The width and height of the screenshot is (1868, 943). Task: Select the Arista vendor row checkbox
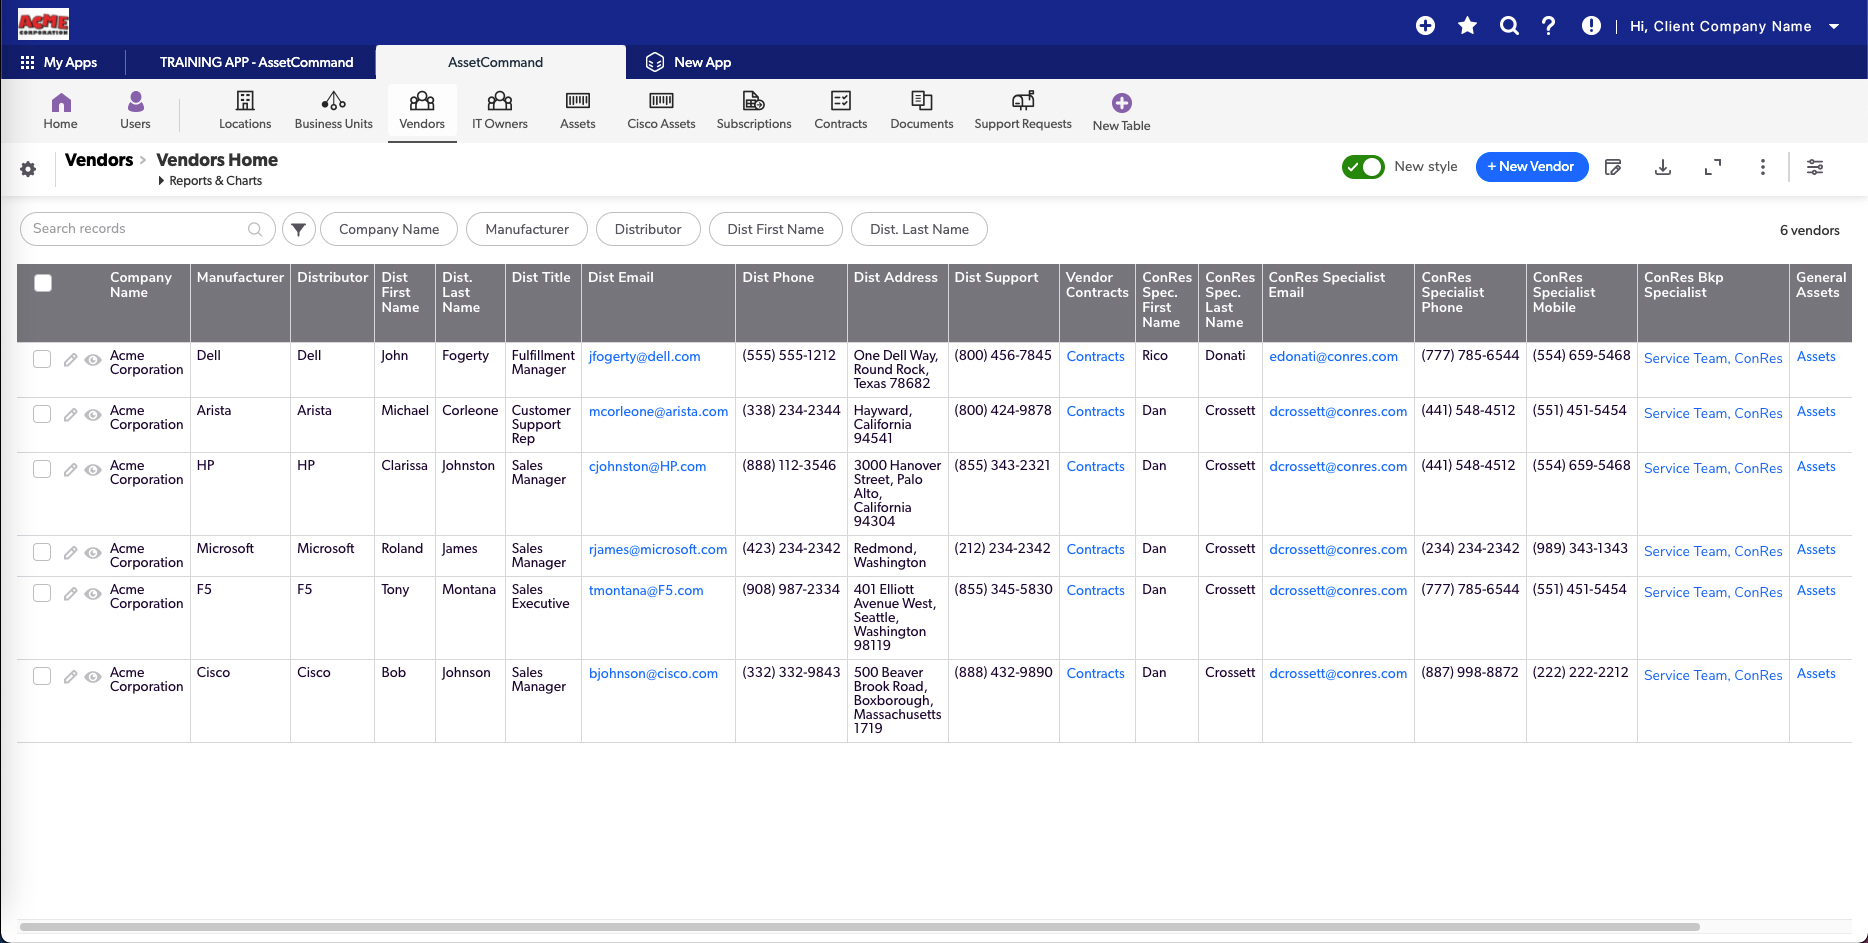click(42, 414)
